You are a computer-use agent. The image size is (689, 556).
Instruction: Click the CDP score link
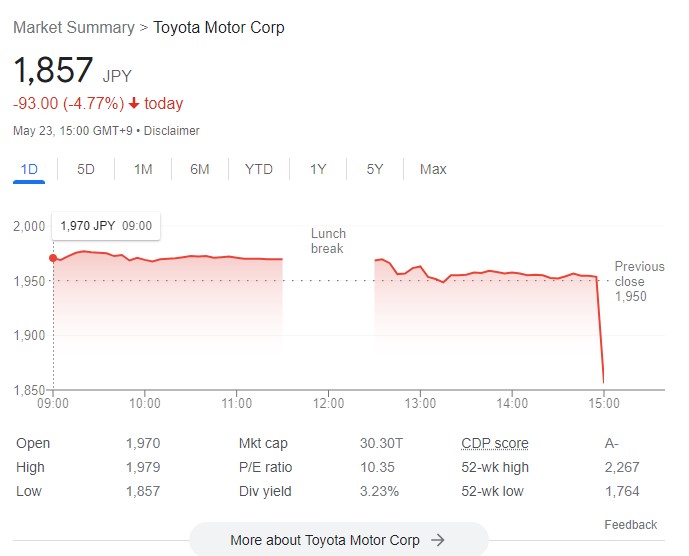495,443
